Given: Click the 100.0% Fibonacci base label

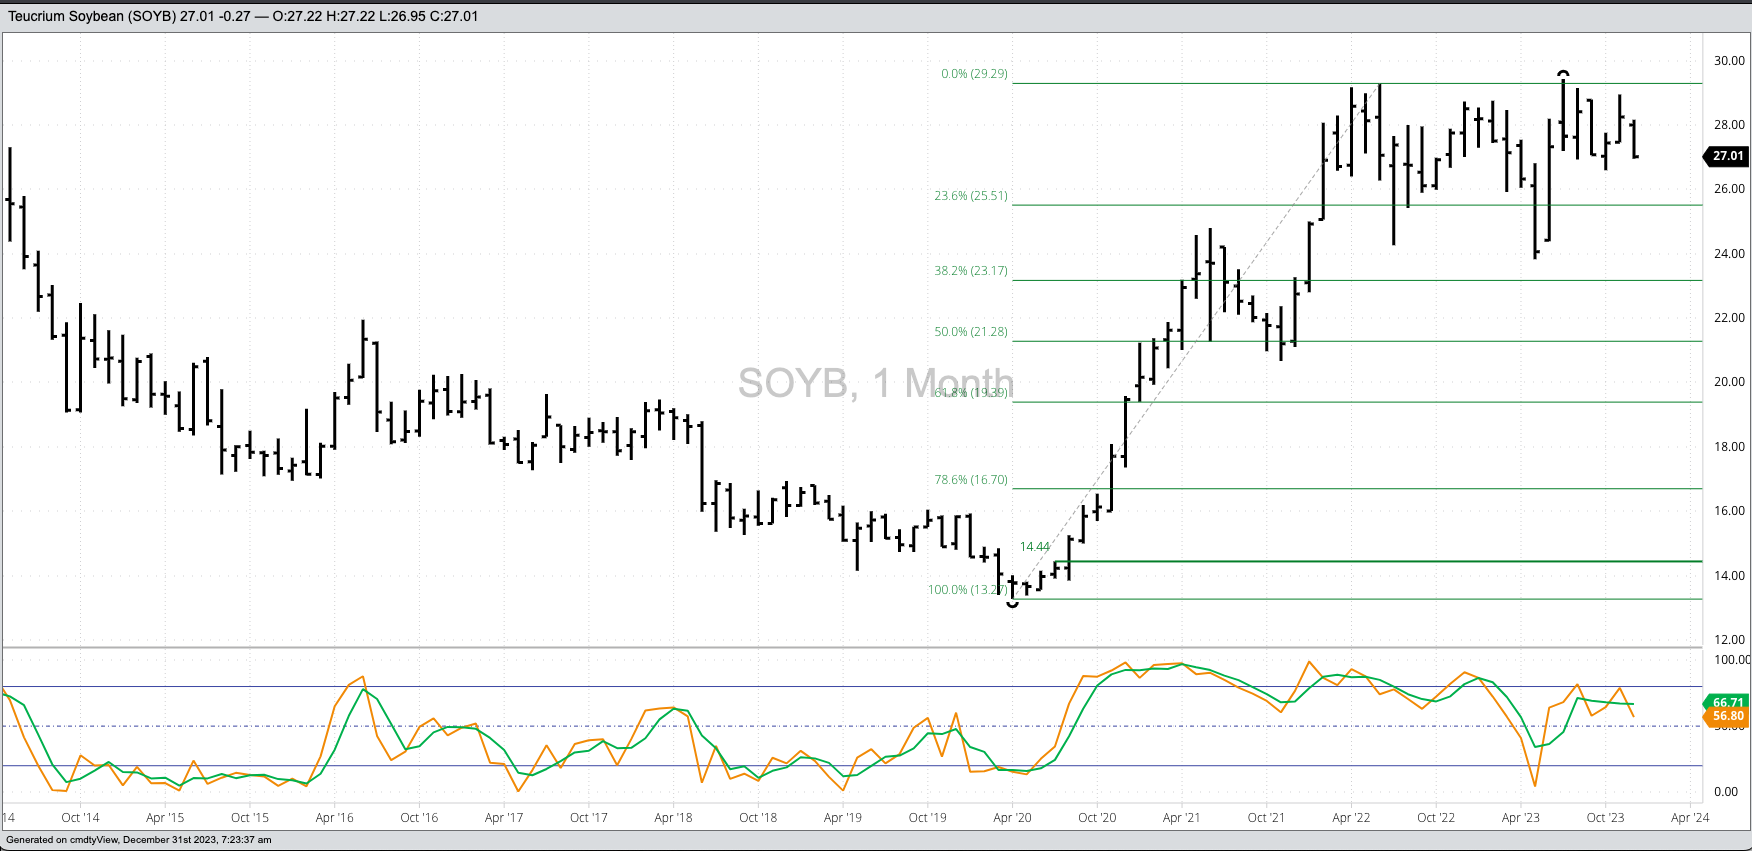Looking at the screenshot, I should [966, 590].
